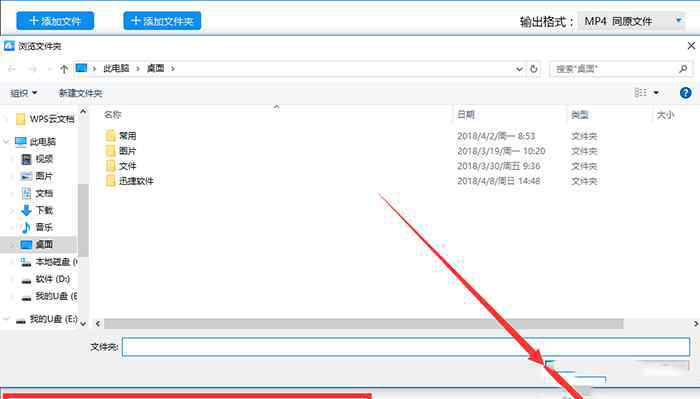Click the 2018/4/2 date of 常用
The width and height of the screenshot is (700, 399).
[496, 136]
